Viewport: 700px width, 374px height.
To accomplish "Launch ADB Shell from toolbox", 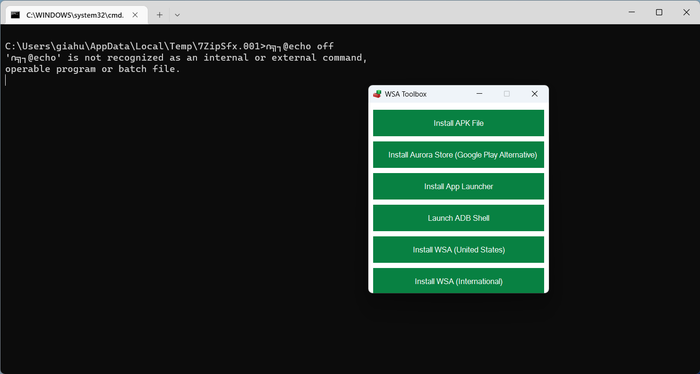I will click(458, 218).
